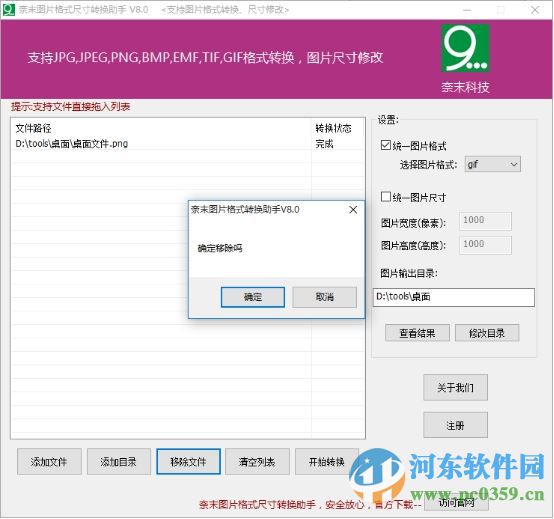Click the 注册 register button

pyautogui.click(x=455, y=425)
